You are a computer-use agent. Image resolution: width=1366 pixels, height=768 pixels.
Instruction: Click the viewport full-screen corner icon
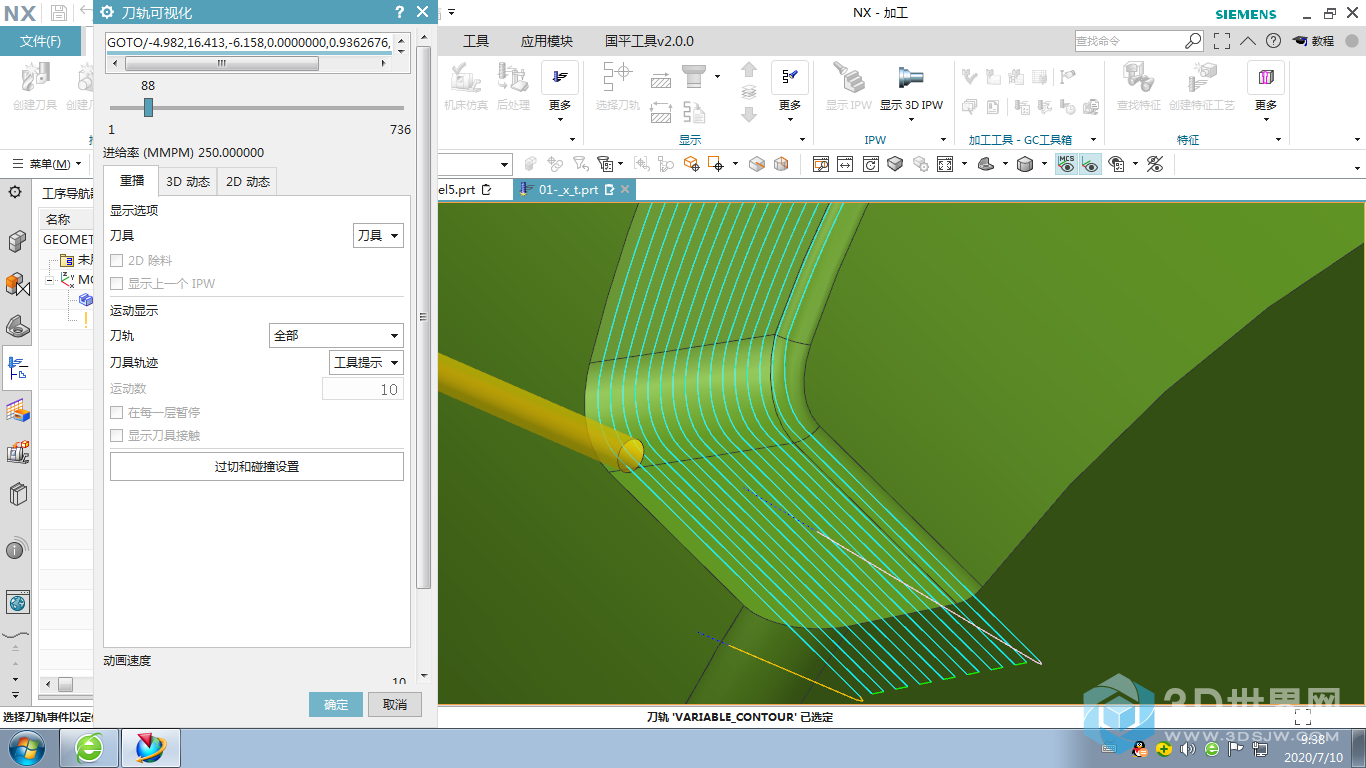coord(1303,717)
